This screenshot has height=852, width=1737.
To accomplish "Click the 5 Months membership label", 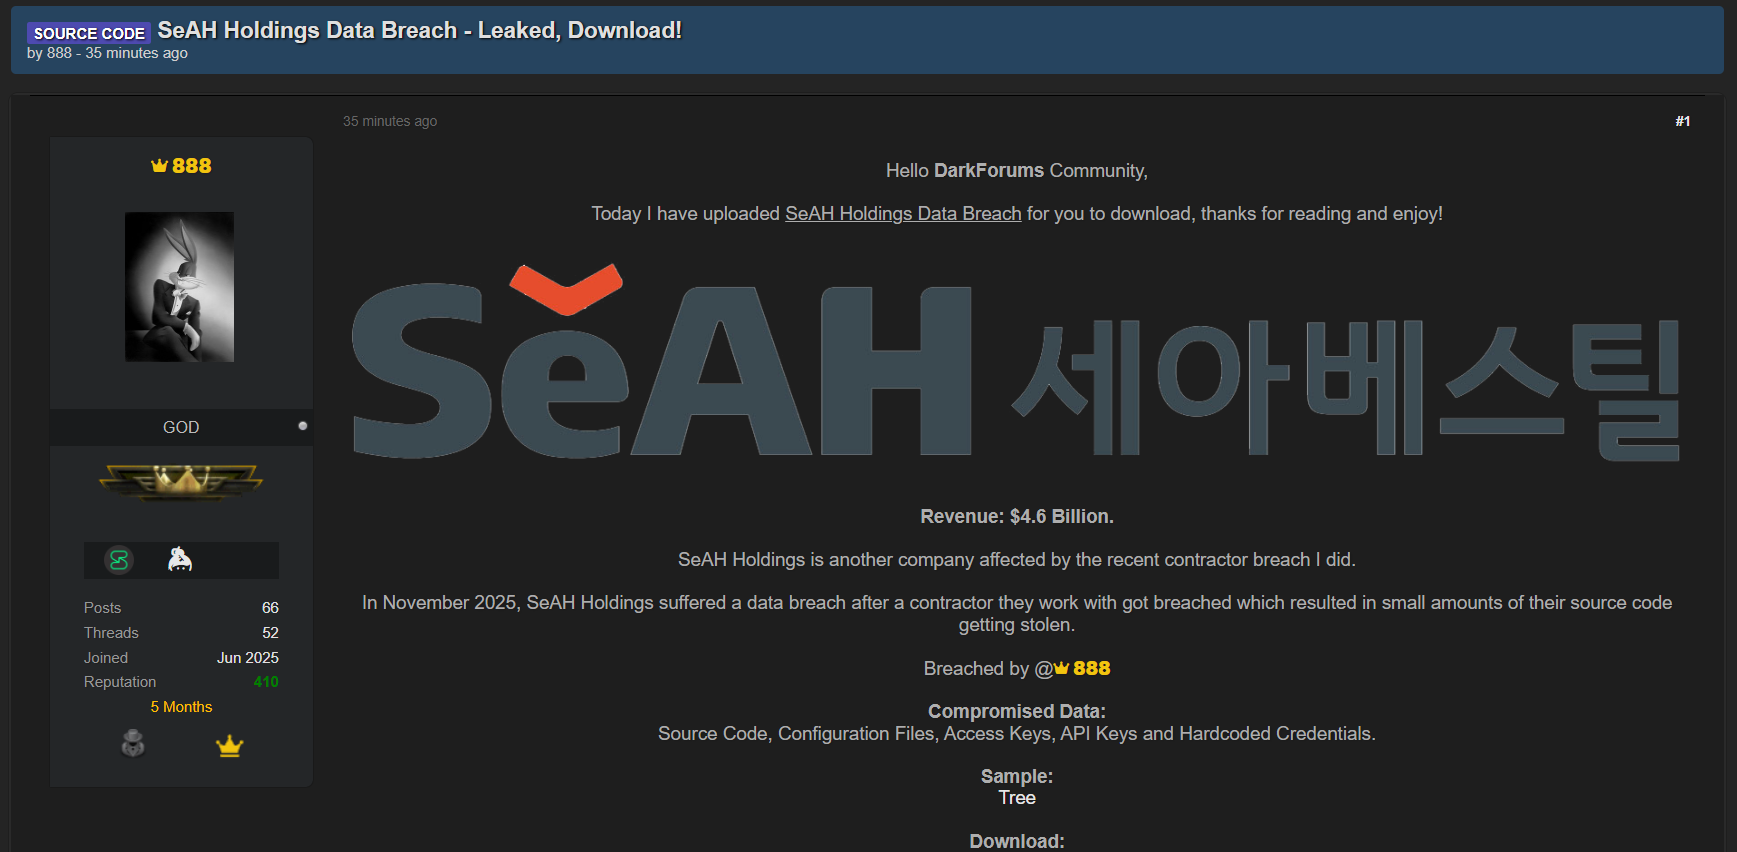I will [181, 707].
